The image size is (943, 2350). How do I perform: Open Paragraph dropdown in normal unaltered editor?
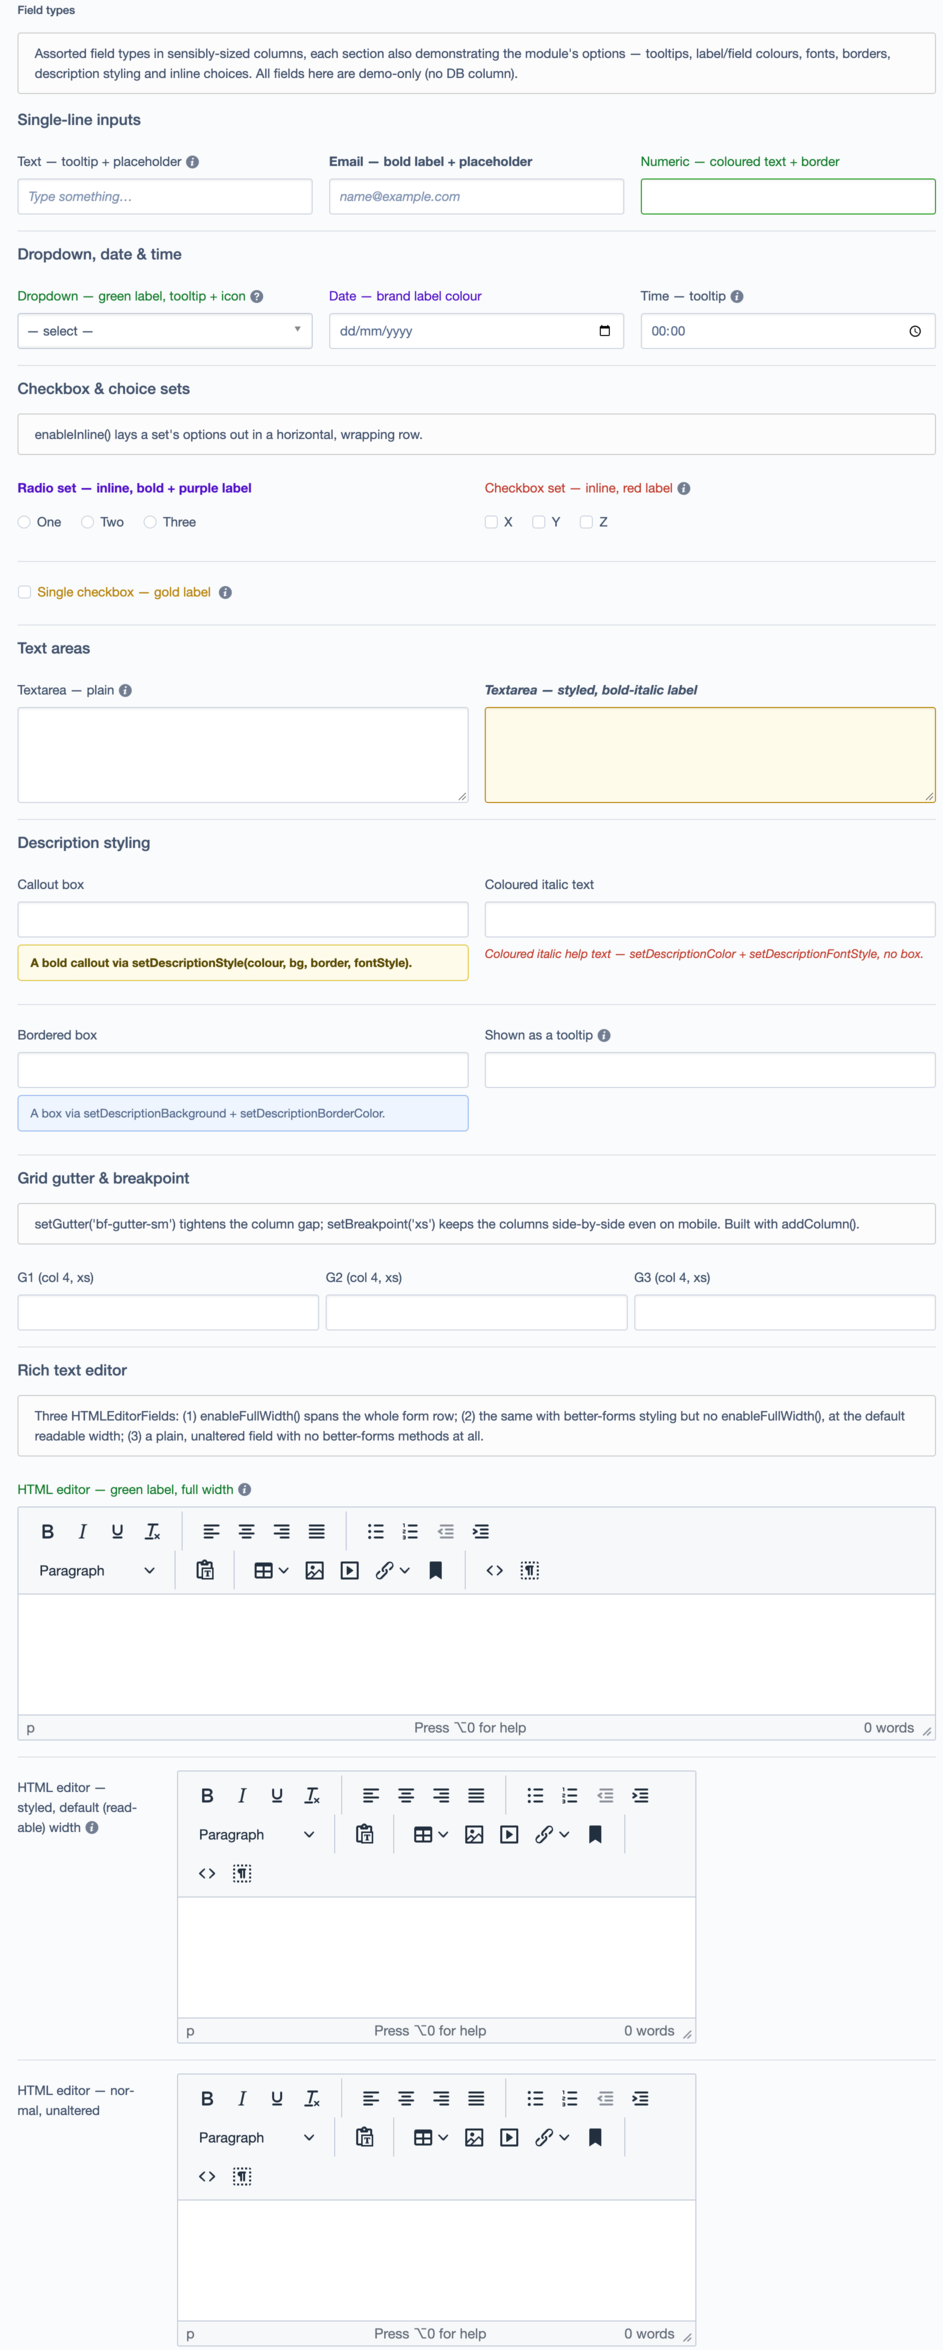click(x=257, y=2137)
